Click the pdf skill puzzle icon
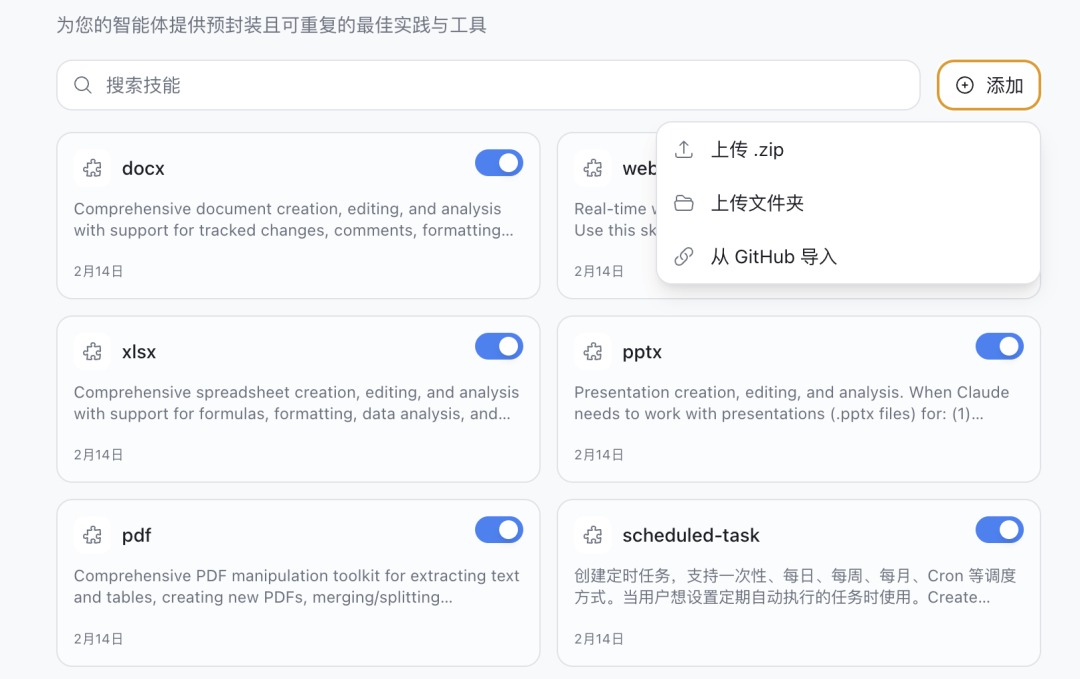This screenshot has height=679, width=1080. 92,535
